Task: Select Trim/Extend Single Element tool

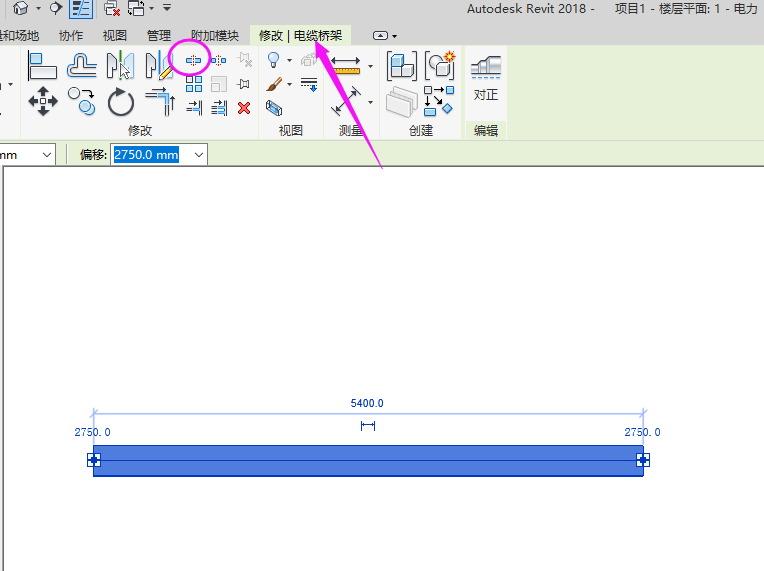Action: tap(194, 108)
